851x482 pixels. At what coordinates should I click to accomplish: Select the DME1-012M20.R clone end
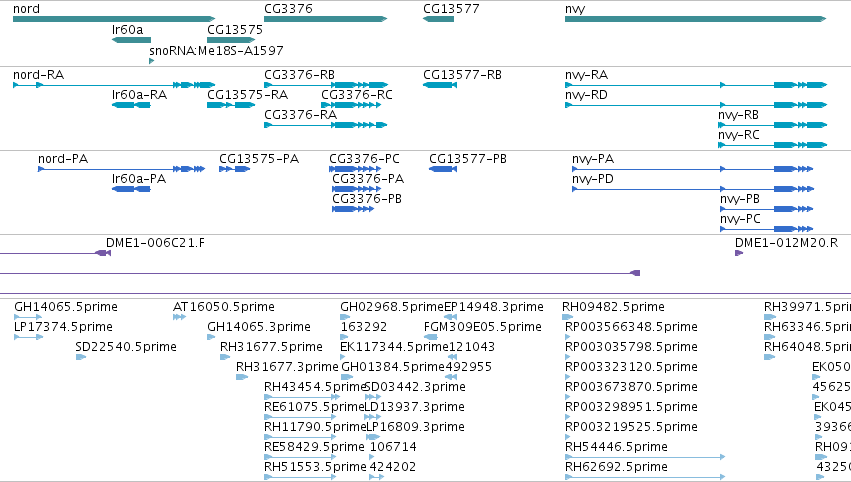coord(739,253)
